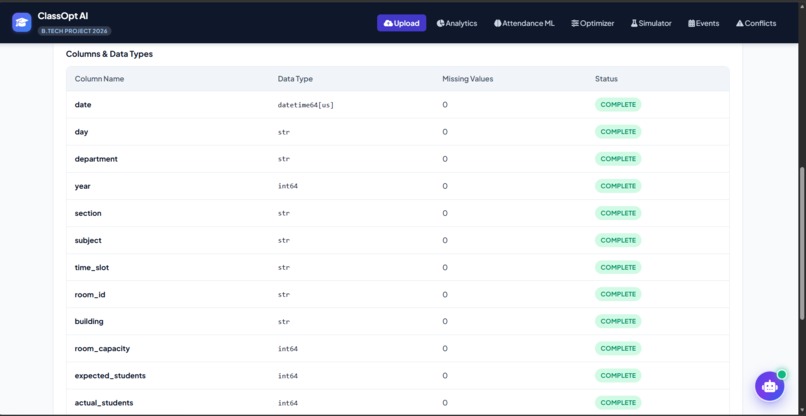Click the Columns & Data Types heading
Image resolution: width=806 pixels, height=416 pixels.
[x=109, y=54]
